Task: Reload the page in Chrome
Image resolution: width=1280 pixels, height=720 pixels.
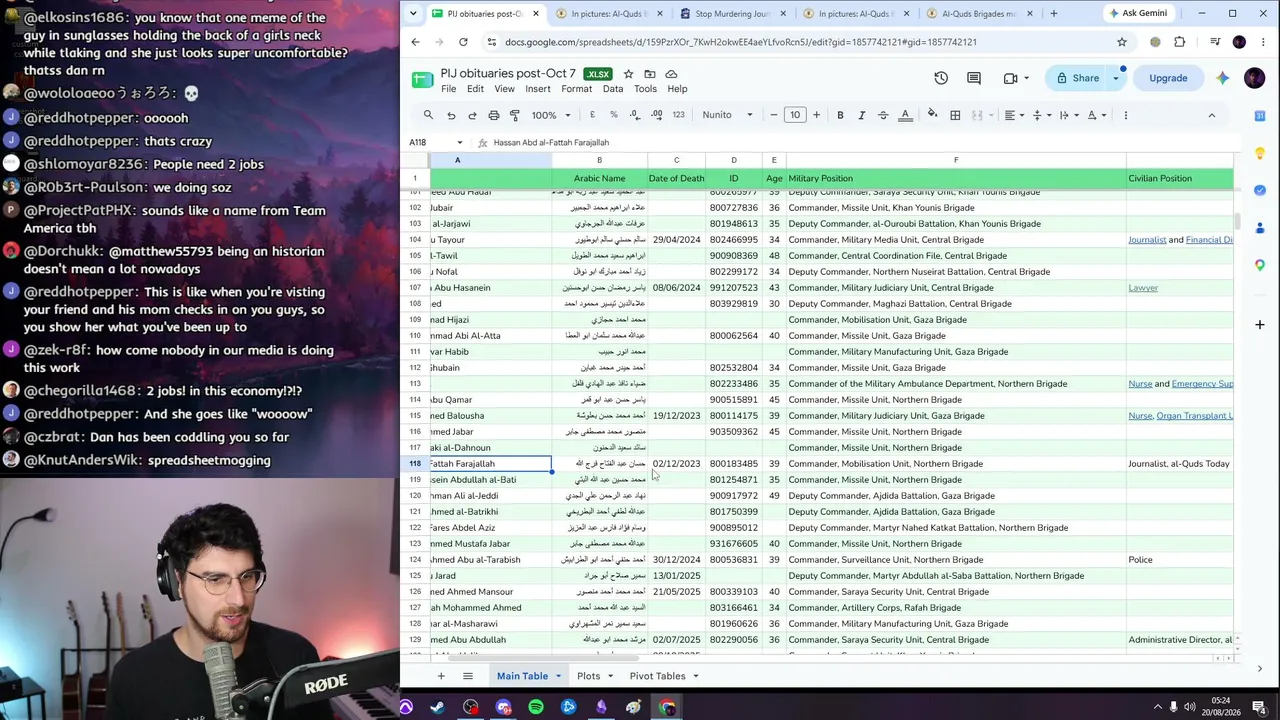Action: [x=463, y=42]
